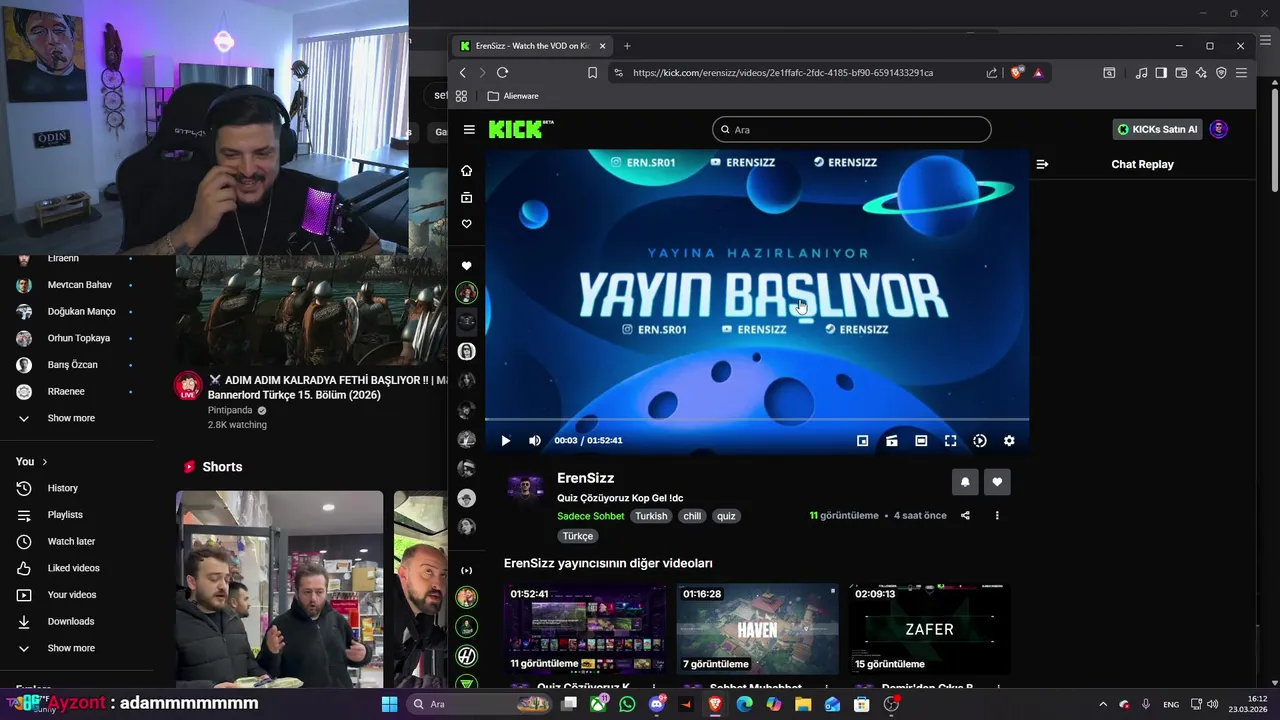Open the live icon in Kick sidebar
Image resolution: width=1280 pixels, height=720 pixels.
pos(466,570)
